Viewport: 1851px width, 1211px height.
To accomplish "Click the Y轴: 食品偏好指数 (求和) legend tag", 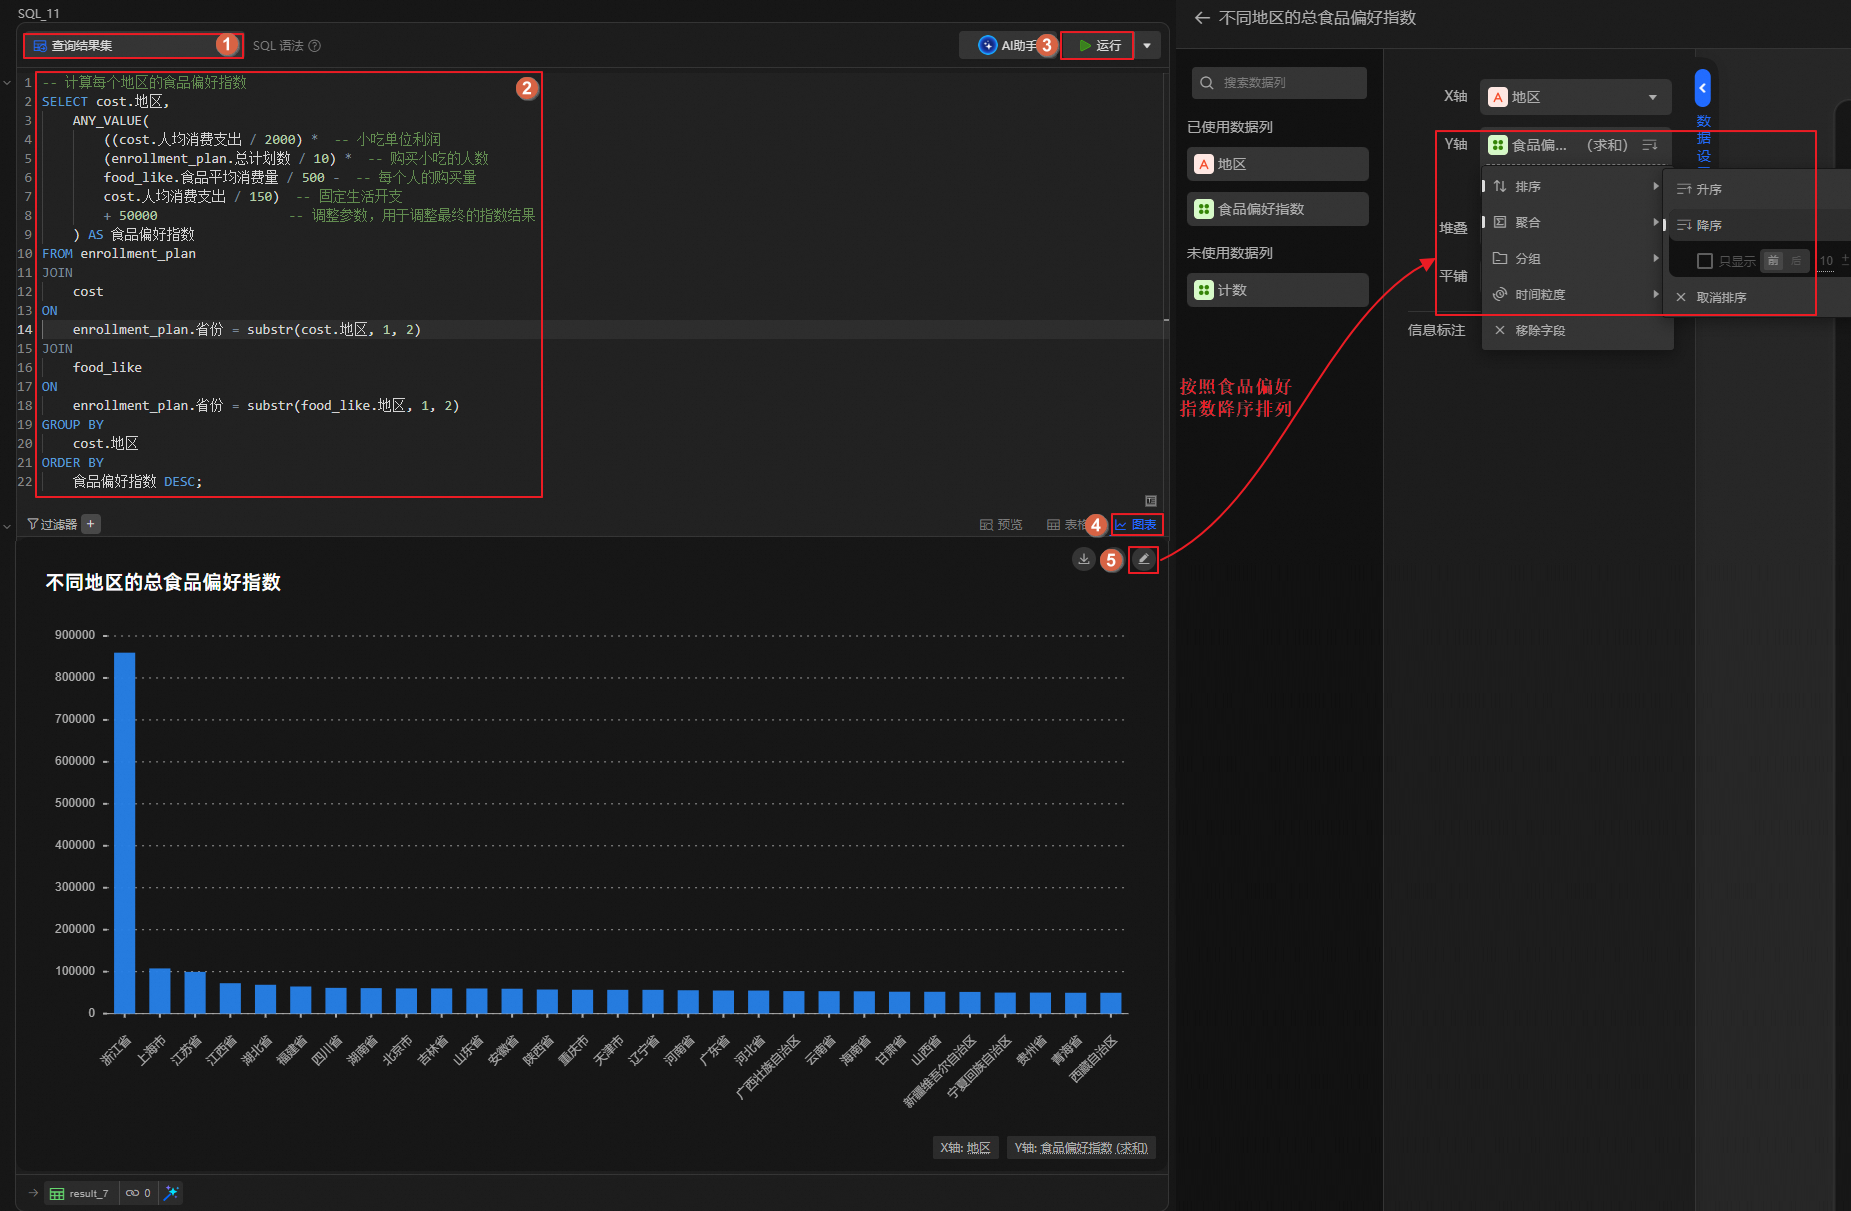I will click(x=1081, y=1148).
